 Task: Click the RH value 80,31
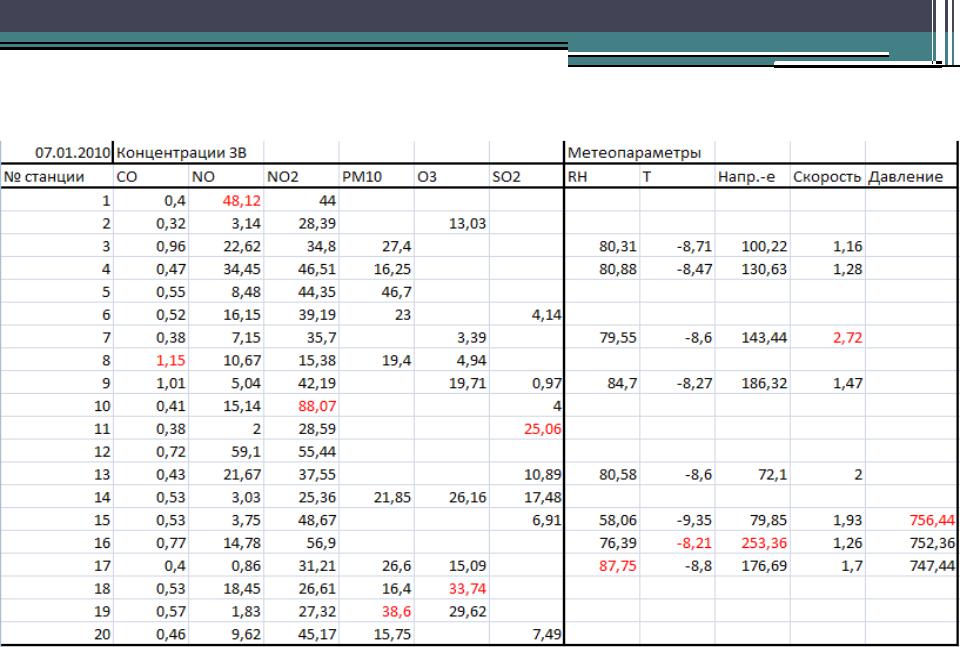tap(618, 247)
